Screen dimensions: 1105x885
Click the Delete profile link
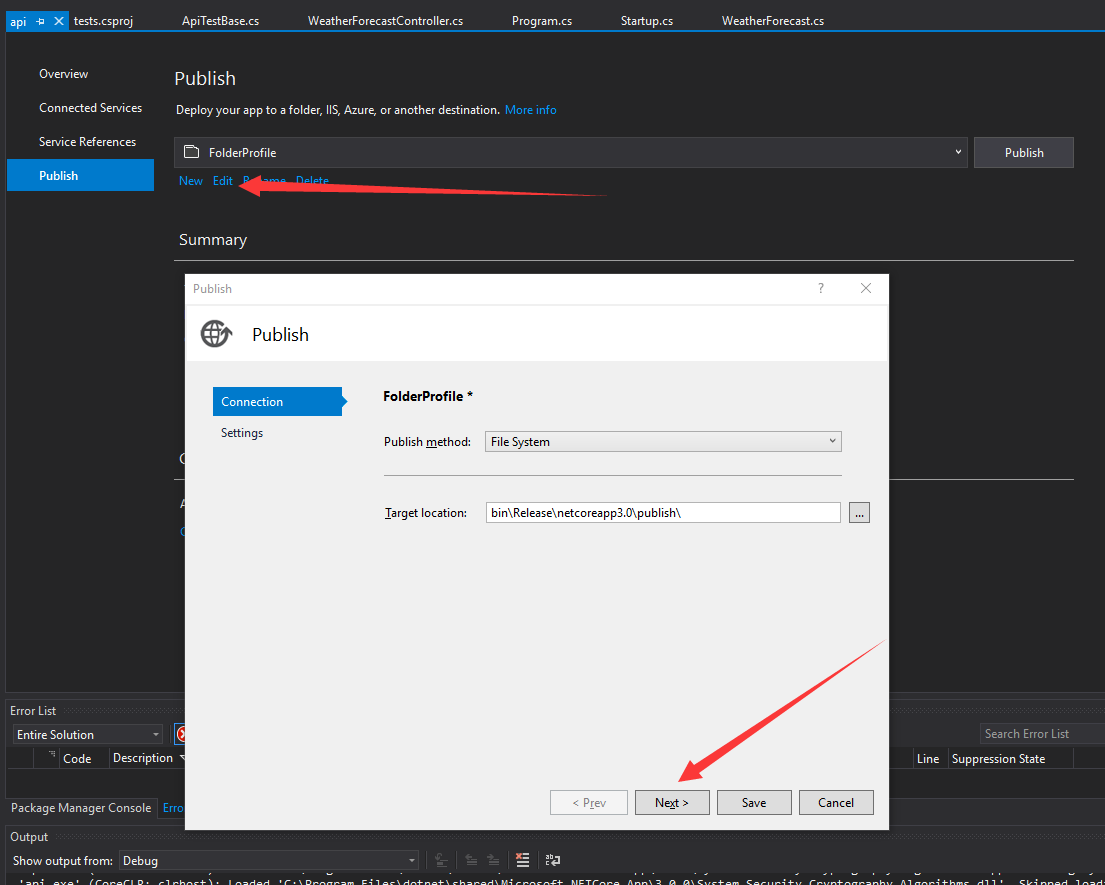coord(312,181)
